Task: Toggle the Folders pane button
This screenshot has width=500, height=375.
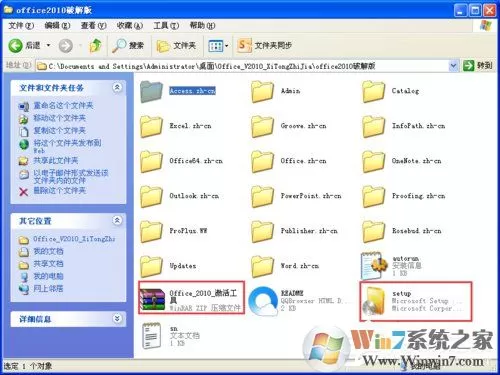Action: tap(176, 45)
